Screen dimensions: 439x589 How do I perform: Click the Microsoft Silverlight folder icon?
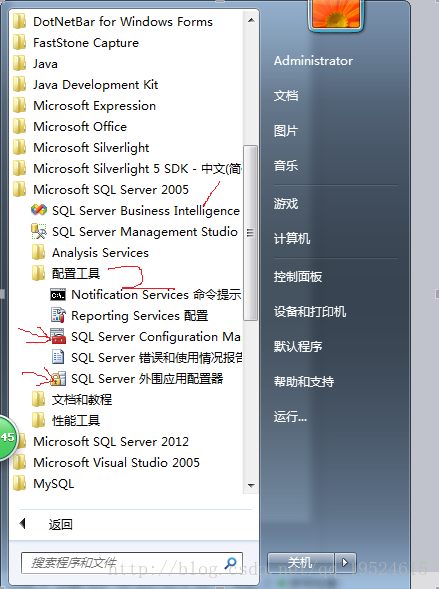click(x=19, y=148)
